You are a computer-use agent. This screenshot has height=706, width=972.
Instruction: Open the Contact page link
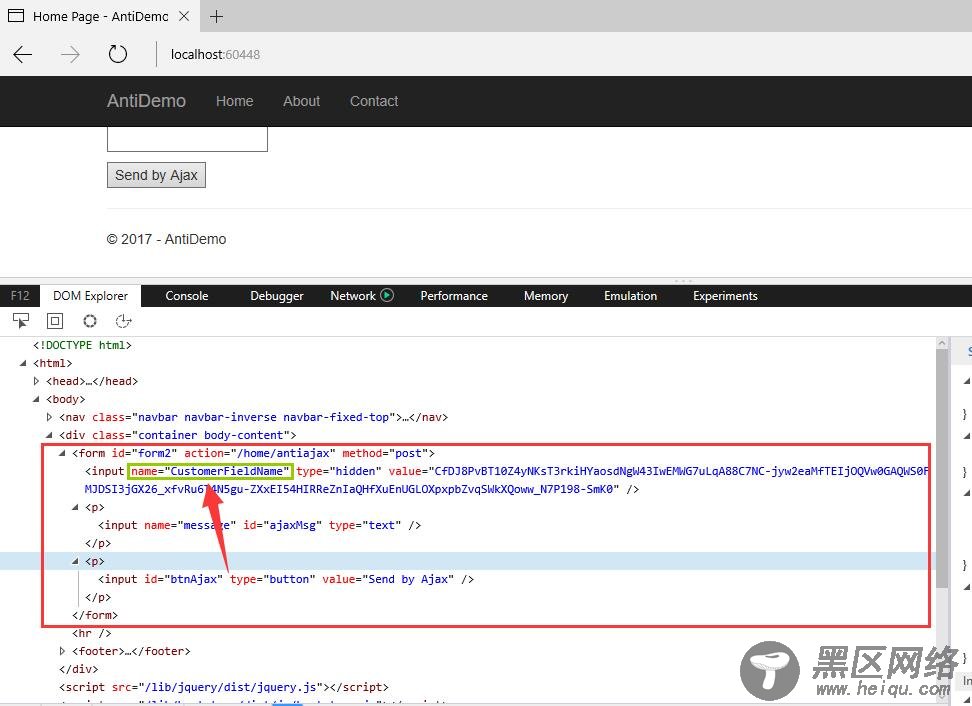[374, 101]
